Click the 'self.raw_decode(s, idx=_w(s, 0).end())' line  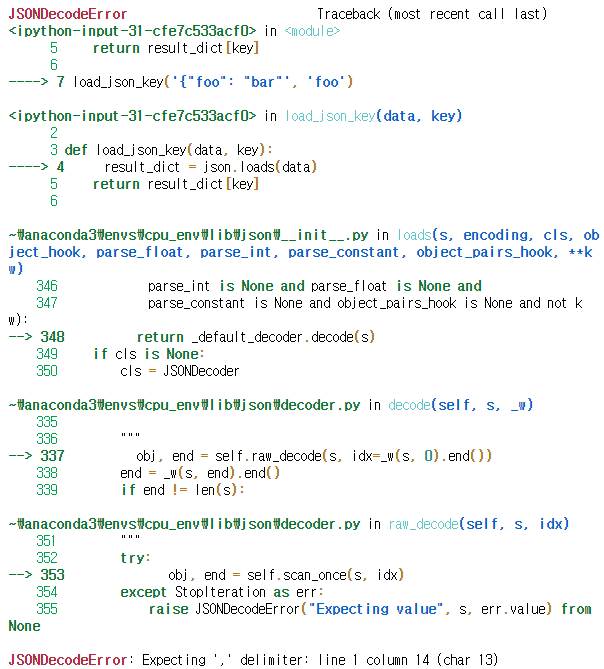[314, 456]
